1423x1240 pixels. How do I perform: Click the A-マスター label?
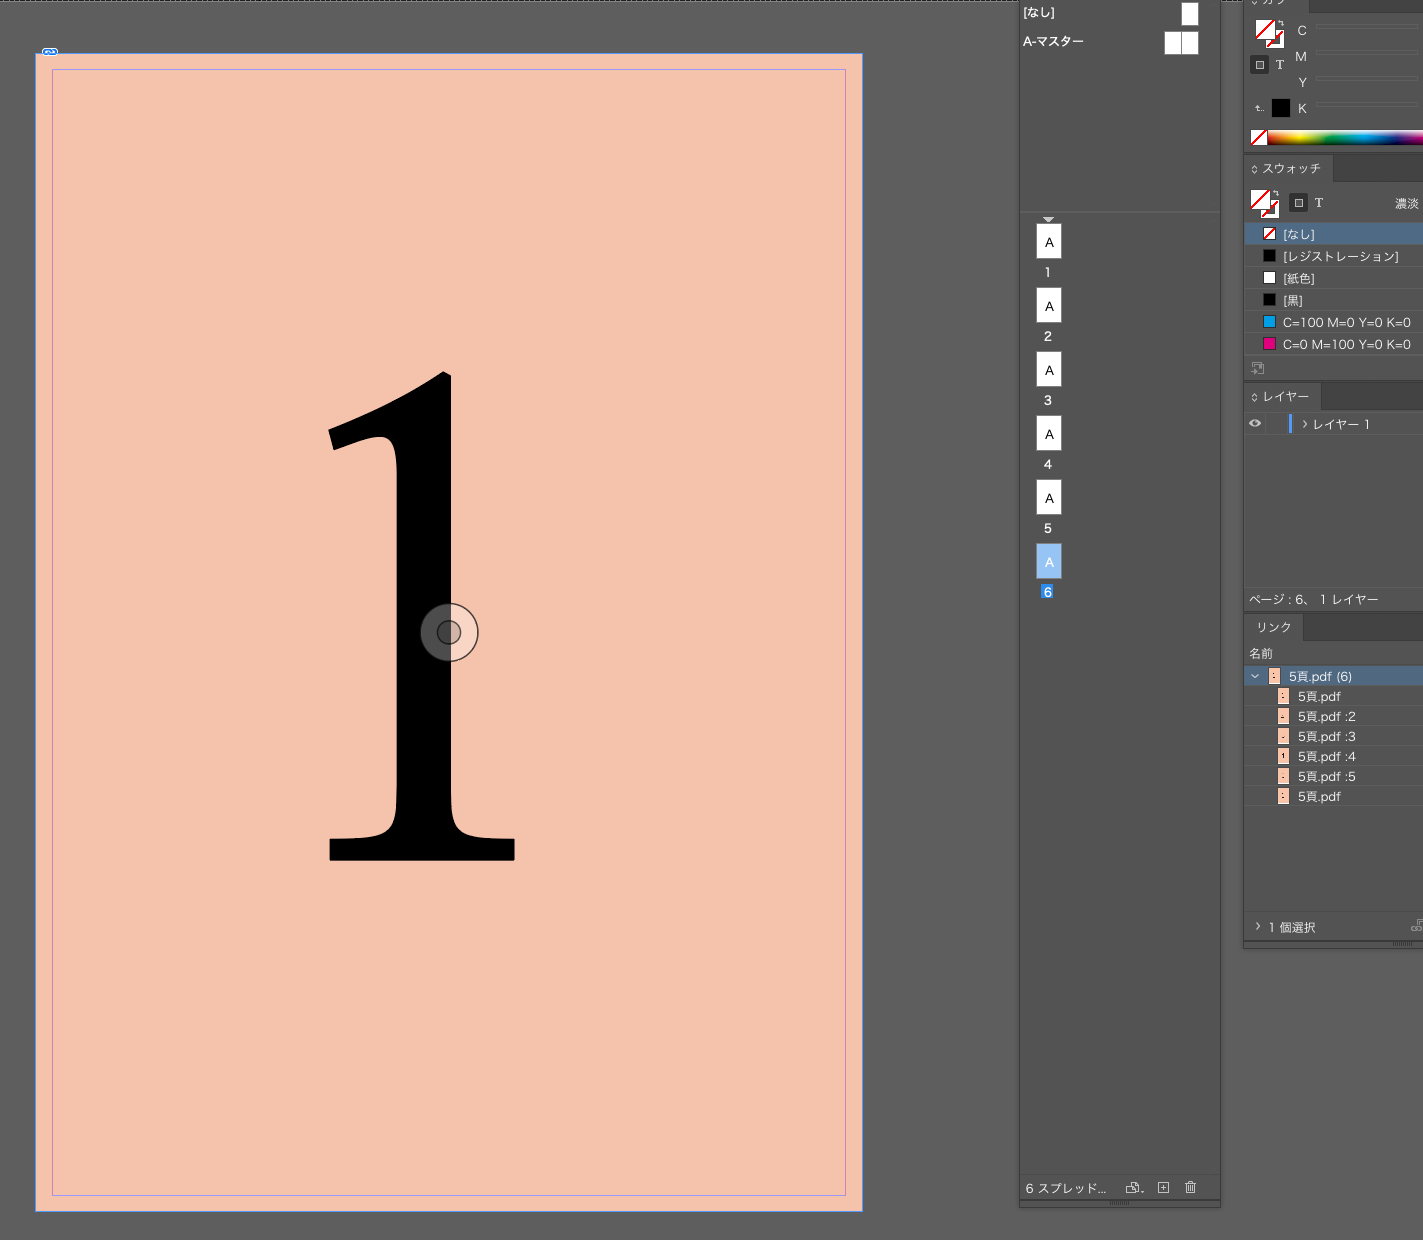click(x=1053, y=41)
